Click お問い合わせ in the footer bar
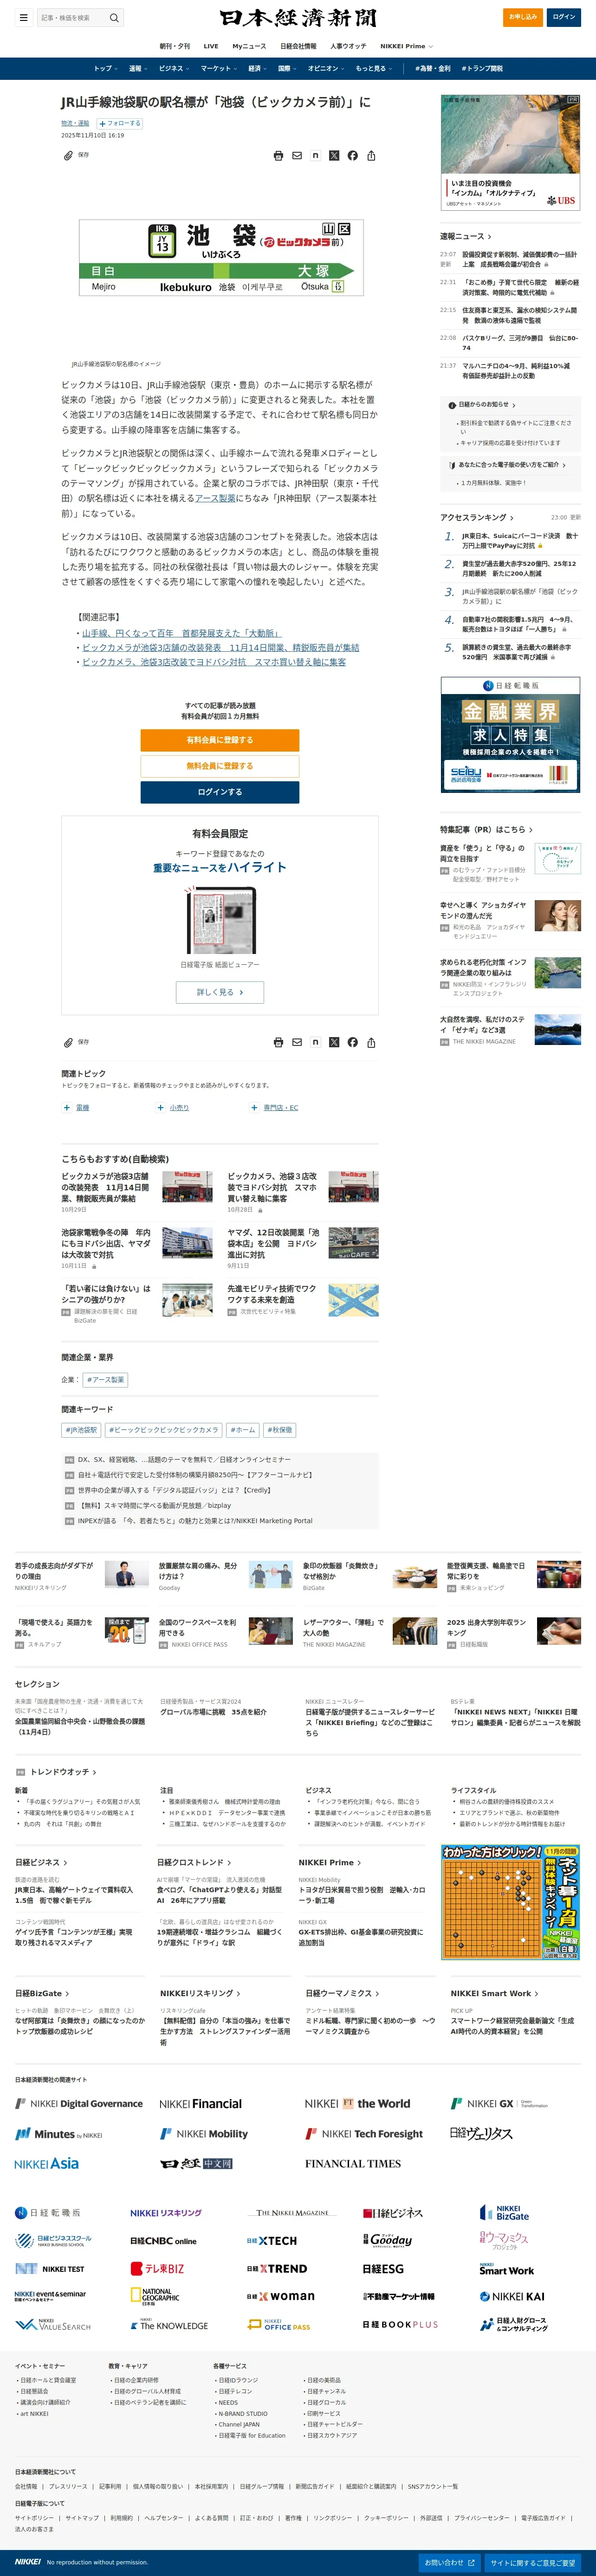This screenshot has height=2576, width=596. click(x=449, y=2563)
